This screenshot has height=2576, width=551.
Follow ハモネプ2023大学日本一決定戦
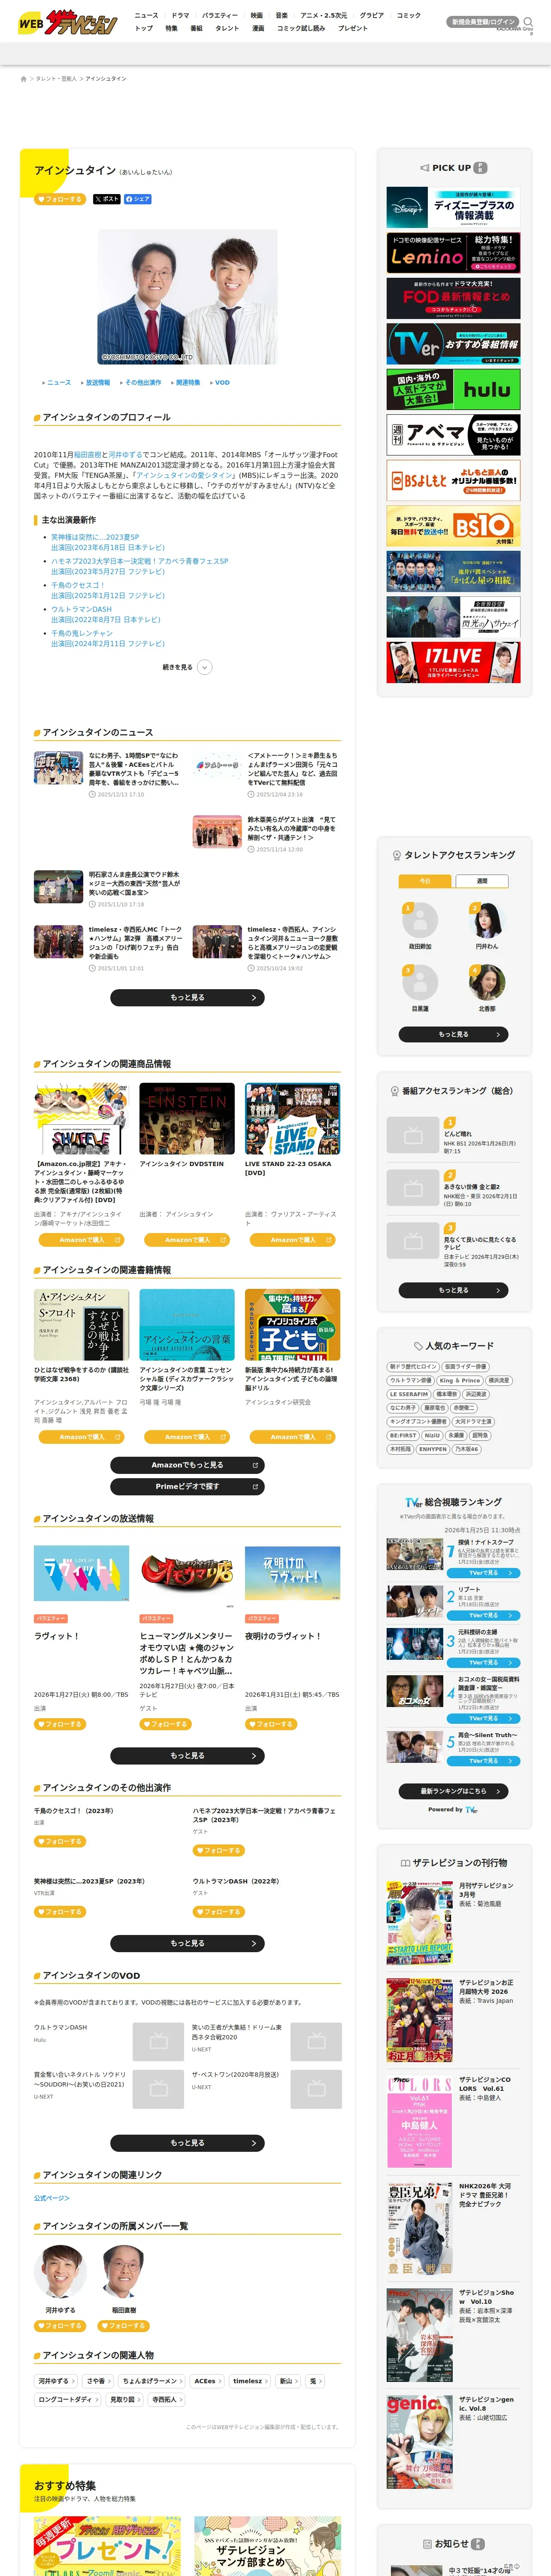[219, 1850]
